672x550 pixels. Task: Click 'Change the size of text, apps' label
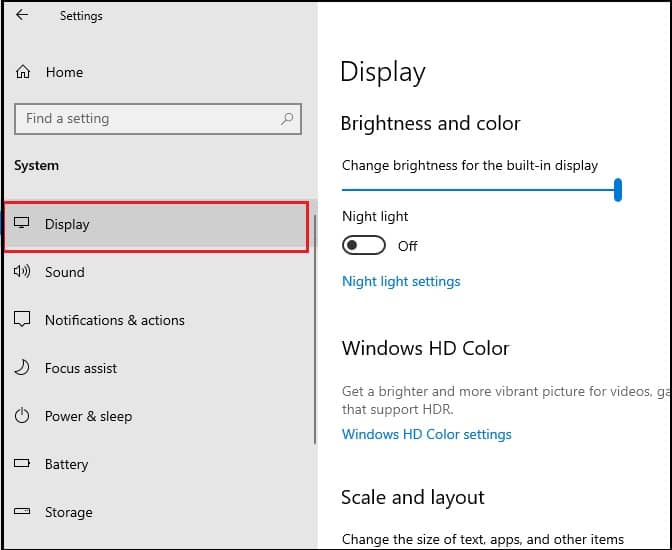click(483, 539)
